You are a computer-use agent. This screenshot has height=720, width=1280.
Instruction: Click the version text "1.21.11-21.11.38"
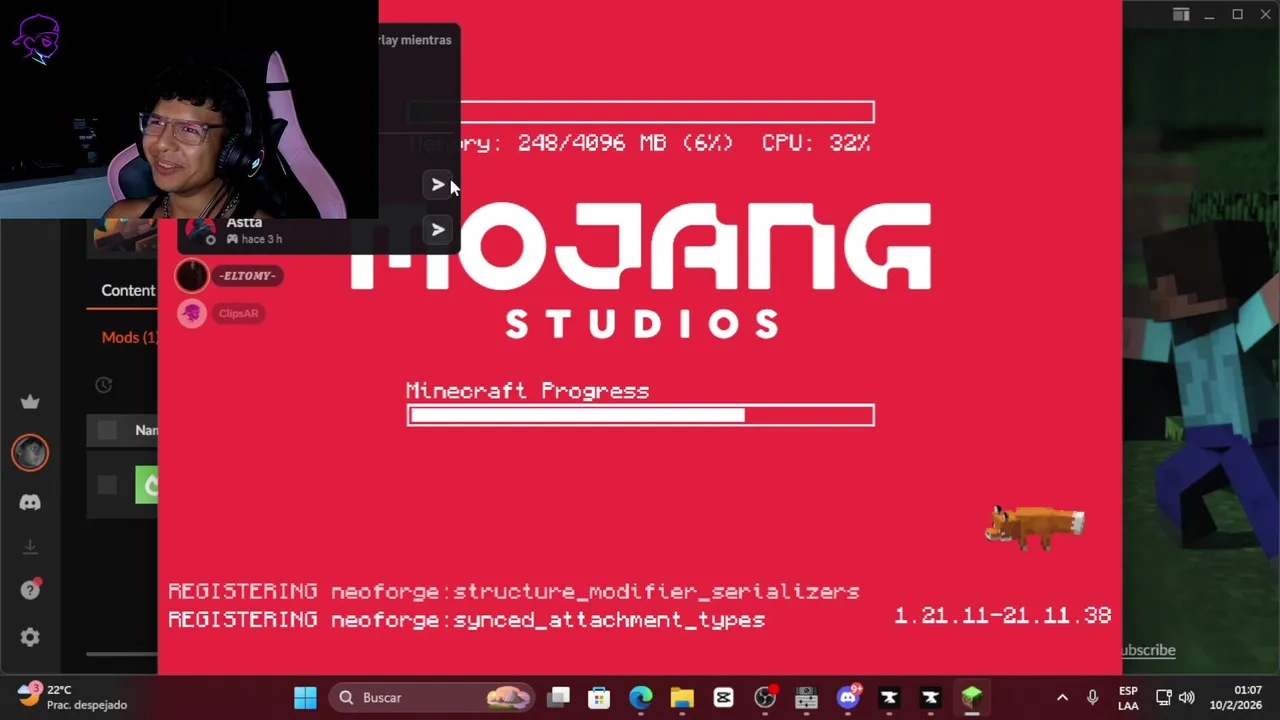coord(1002,616)
